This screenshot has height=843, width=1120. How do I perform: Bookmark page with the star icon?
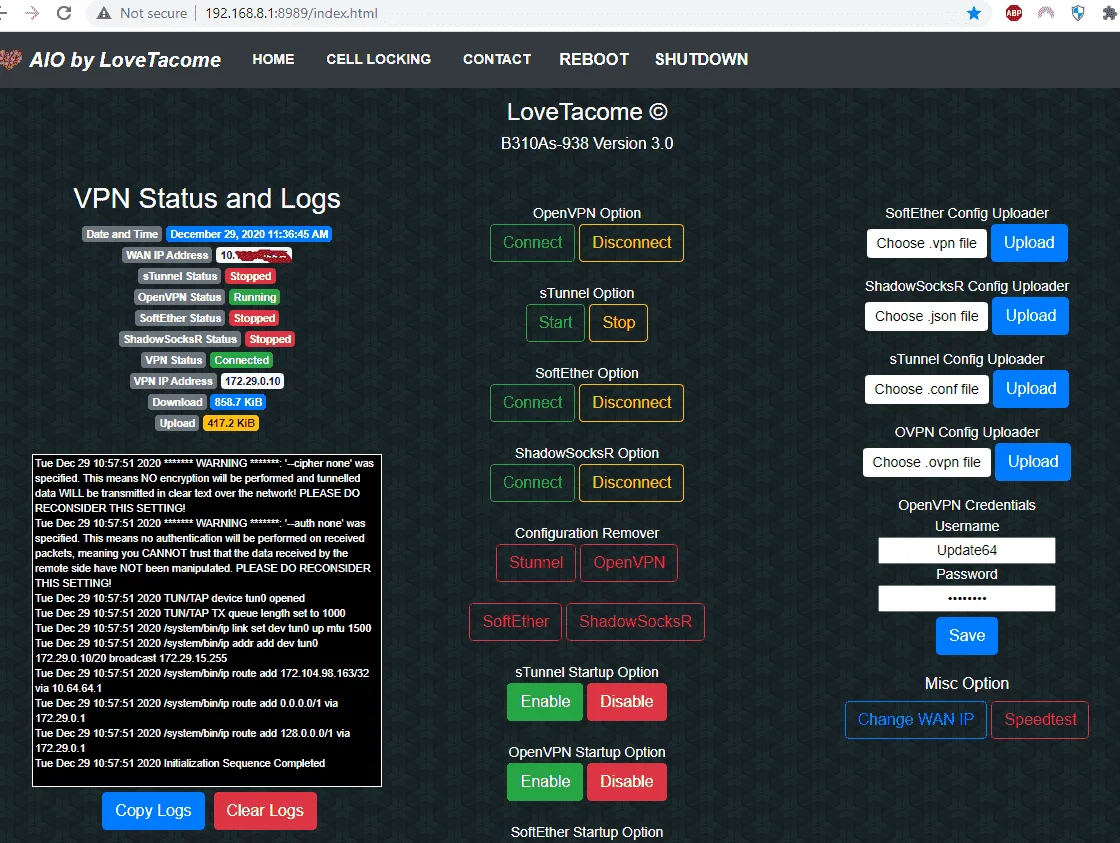[974, 13]
